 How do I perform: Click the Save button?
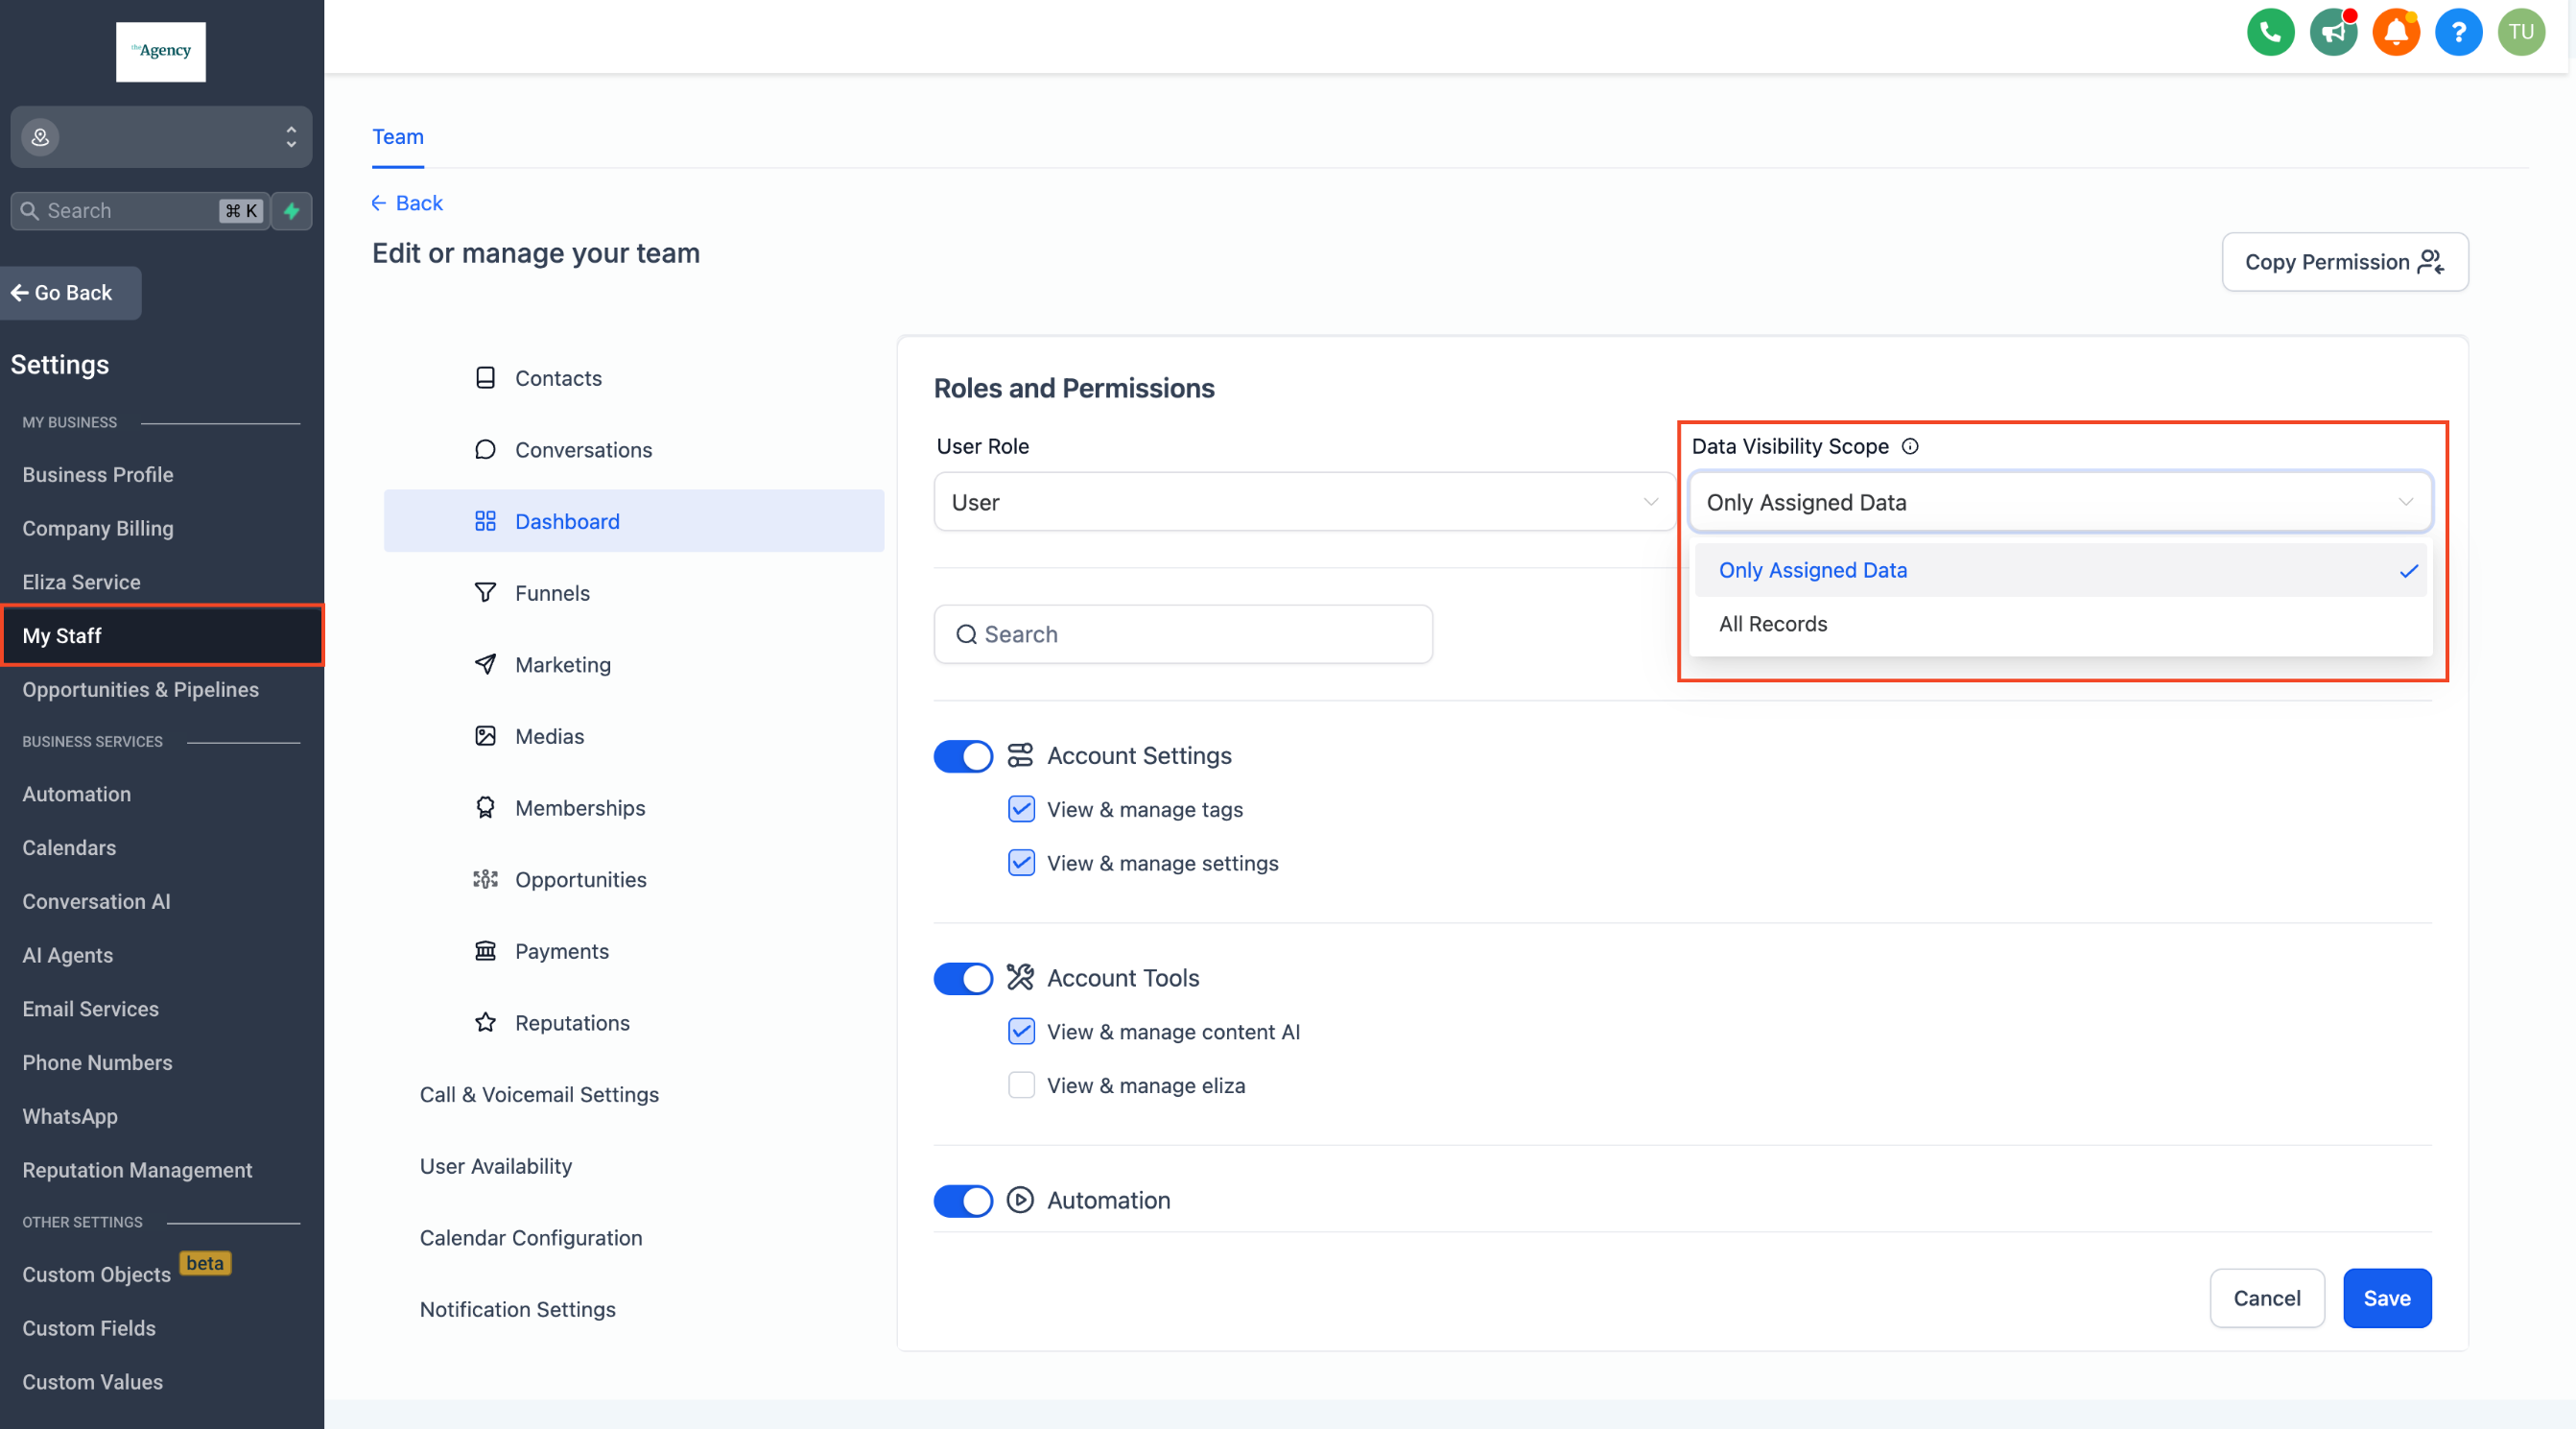[x=2386, y=1298]
